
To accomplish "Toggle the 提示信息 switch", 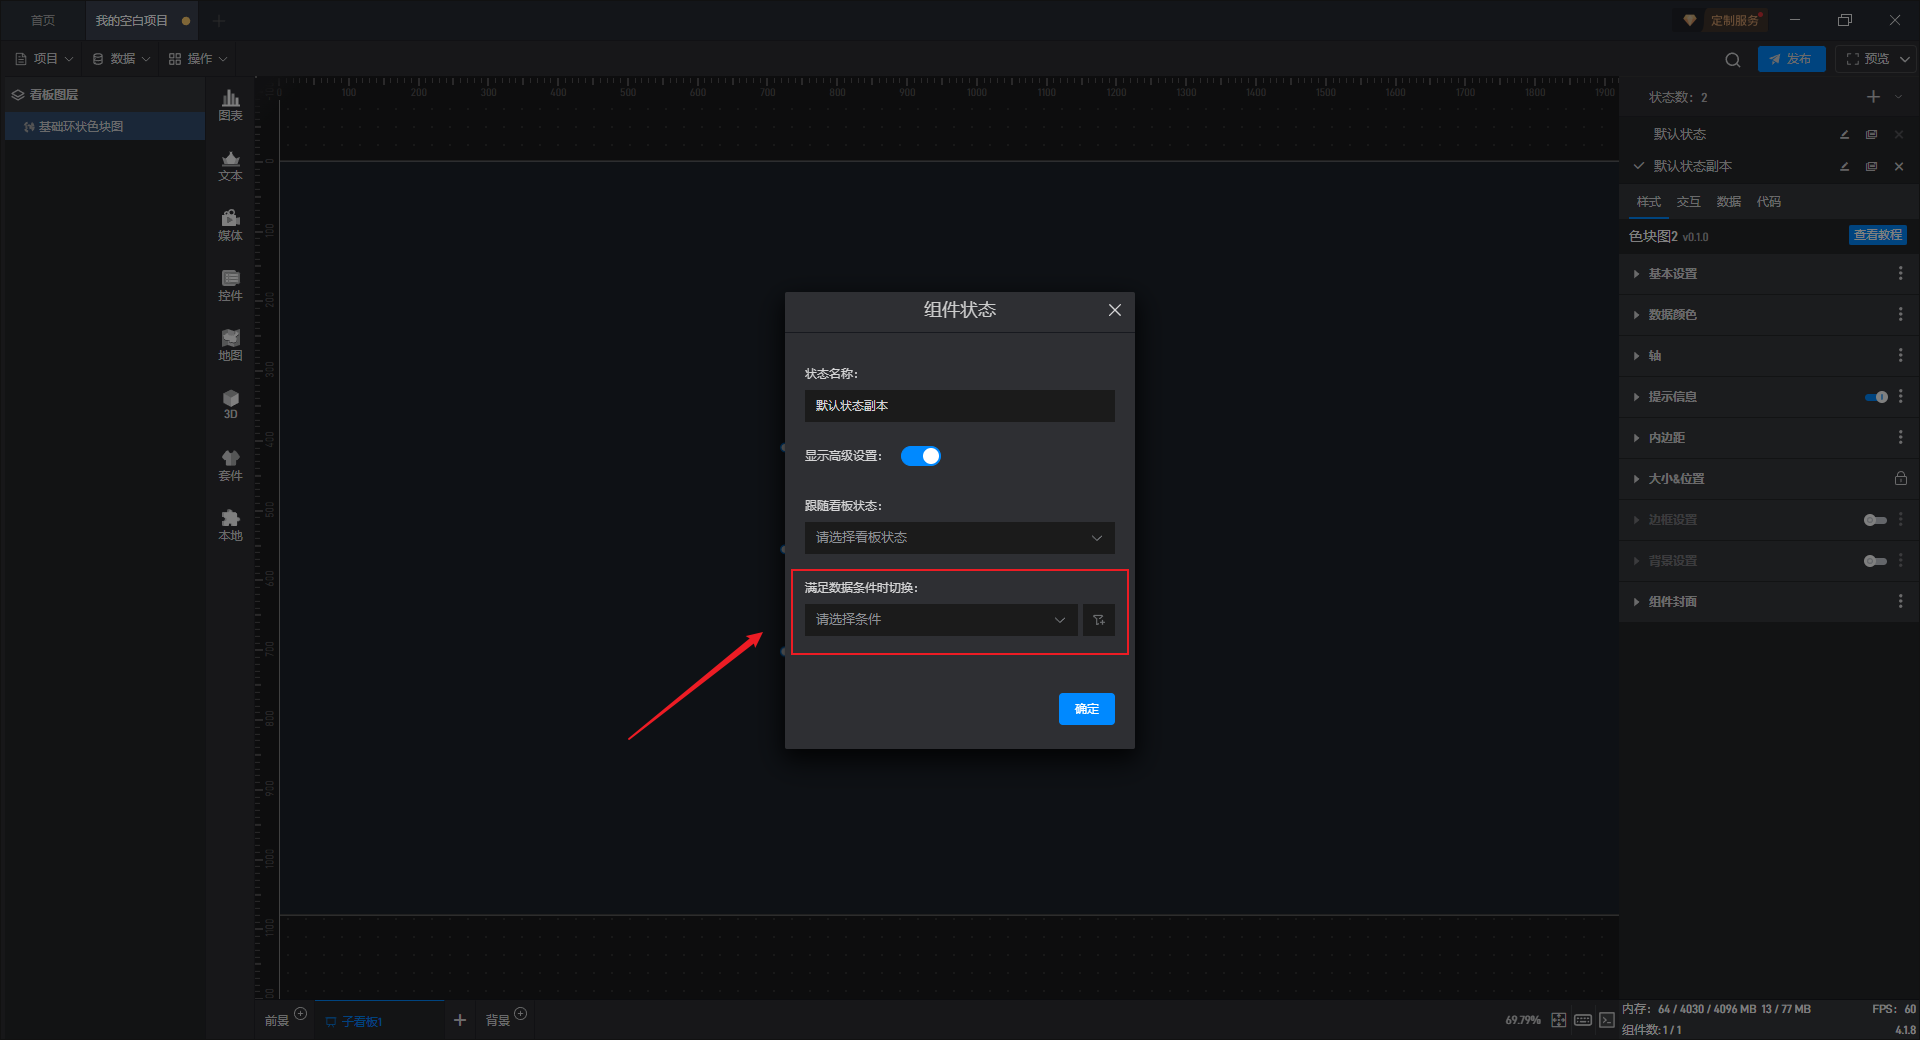I will tap(1876, 397).
